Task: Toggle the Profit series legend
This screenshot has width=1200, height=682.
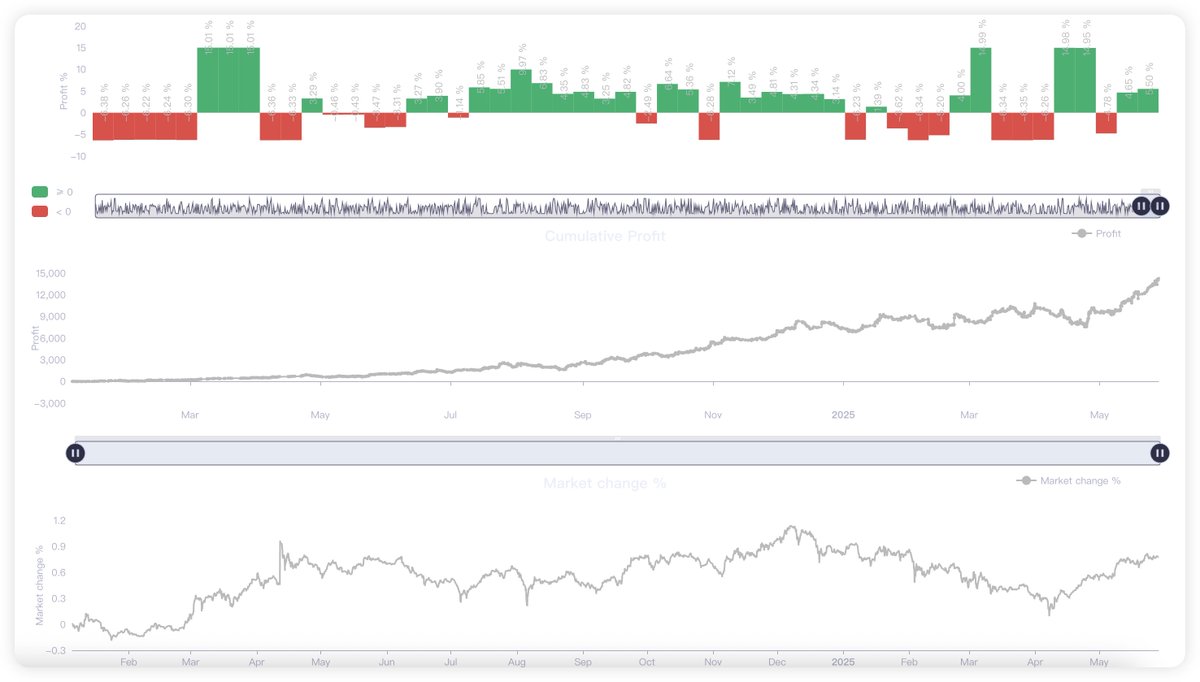Action: (x=1096, y=233)
